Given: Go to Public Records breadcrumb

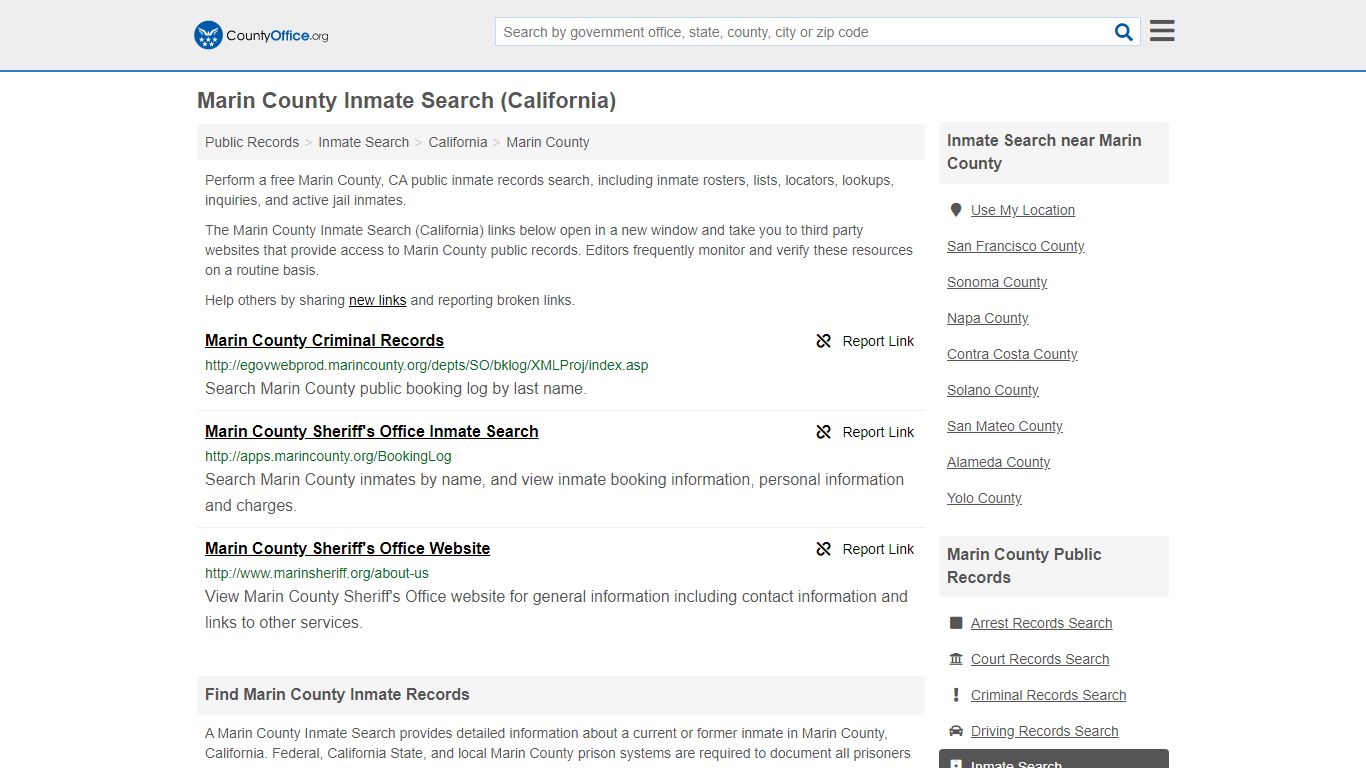Looking at the screenshot, I should pyautogui.click(x=252, y=142).
